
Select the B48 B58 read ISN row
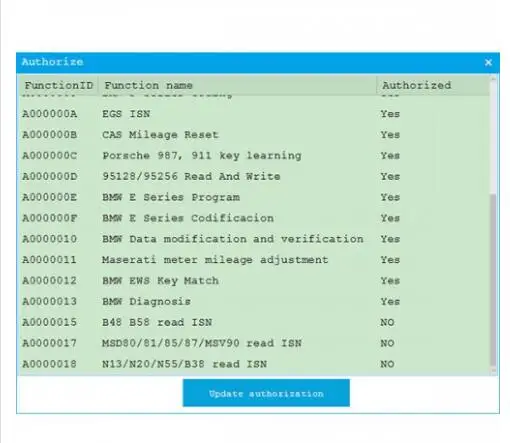(254, 322)
